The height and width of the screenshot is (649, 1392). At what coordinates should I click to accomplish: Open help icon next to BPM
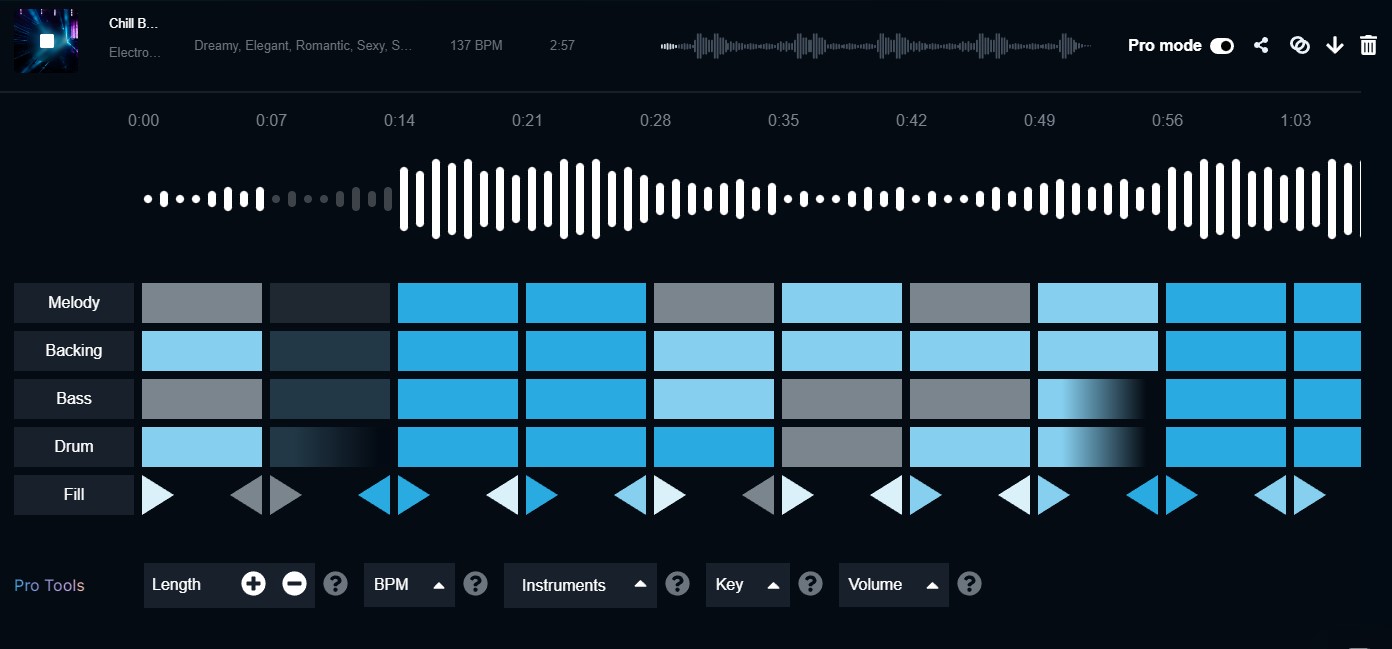tap(476, 584)
